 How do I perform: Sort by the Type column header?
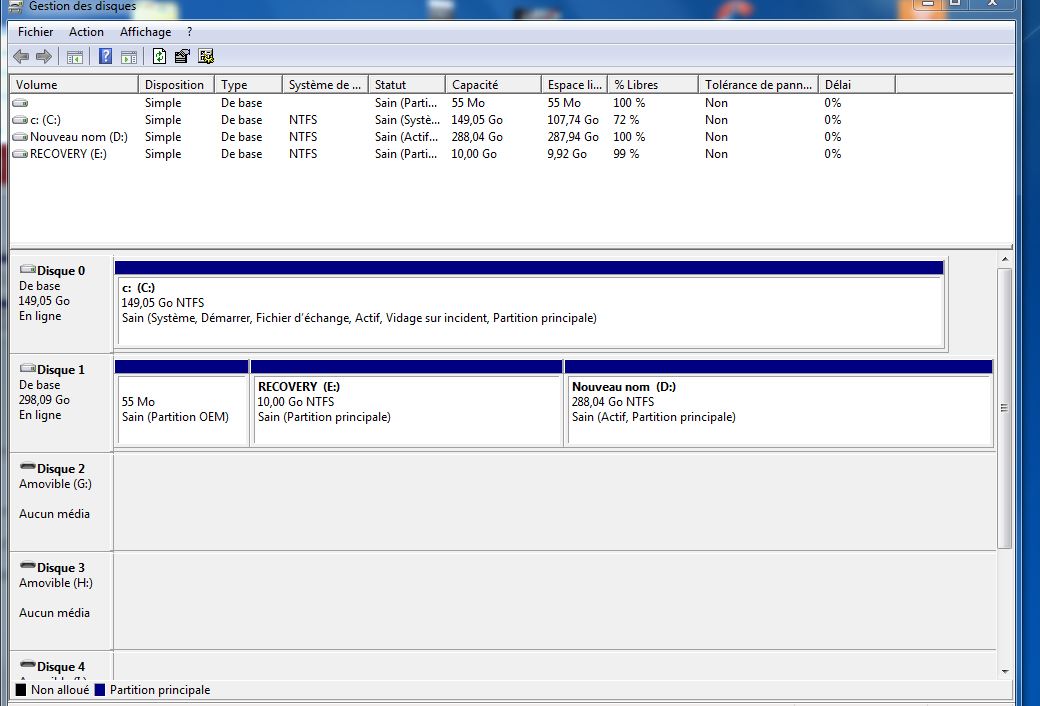[x=248, y=85]
